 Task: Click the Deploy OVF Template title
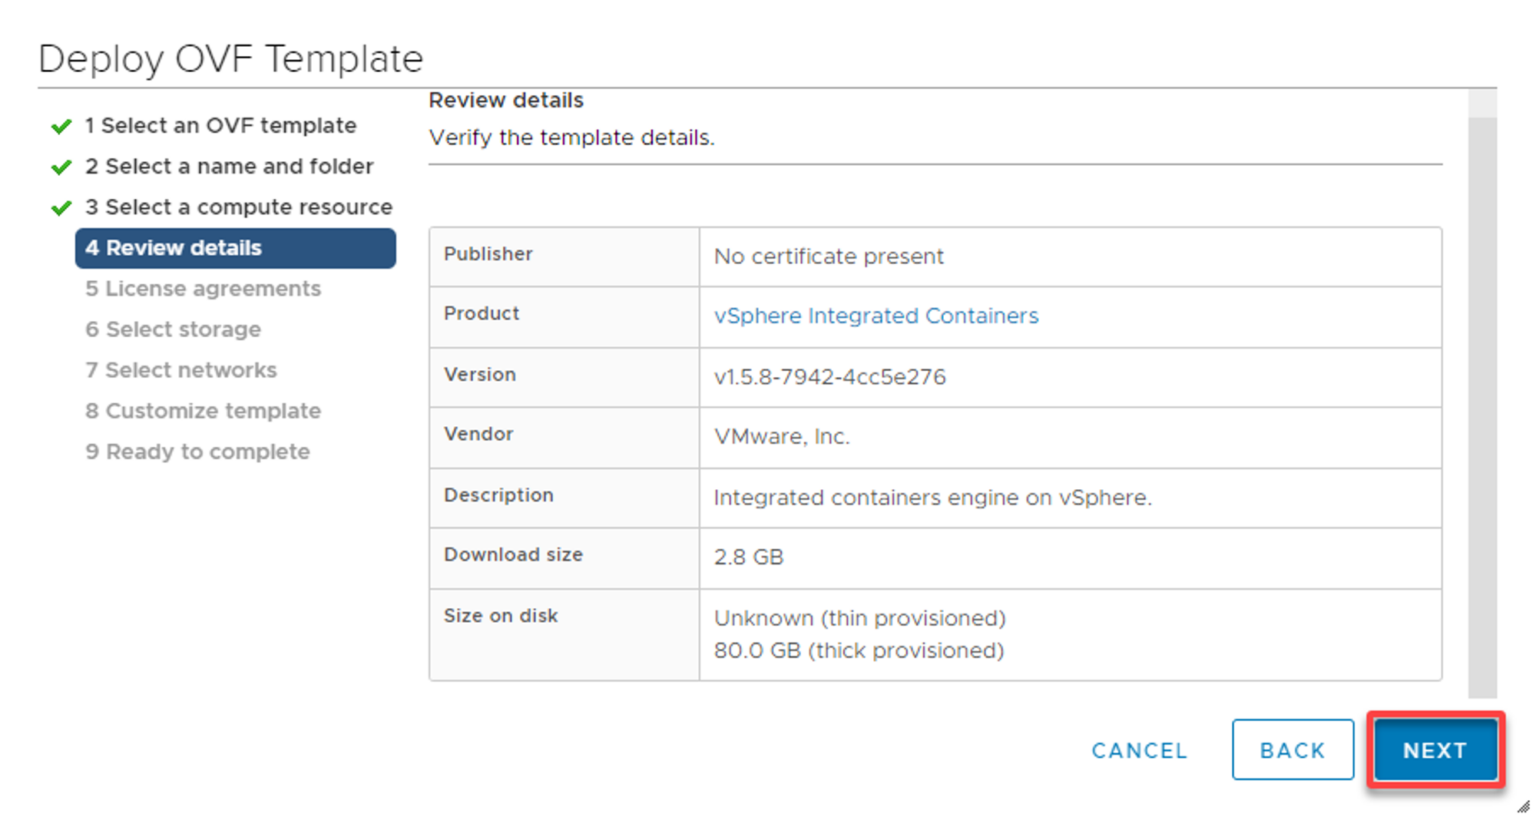point(230,58)
